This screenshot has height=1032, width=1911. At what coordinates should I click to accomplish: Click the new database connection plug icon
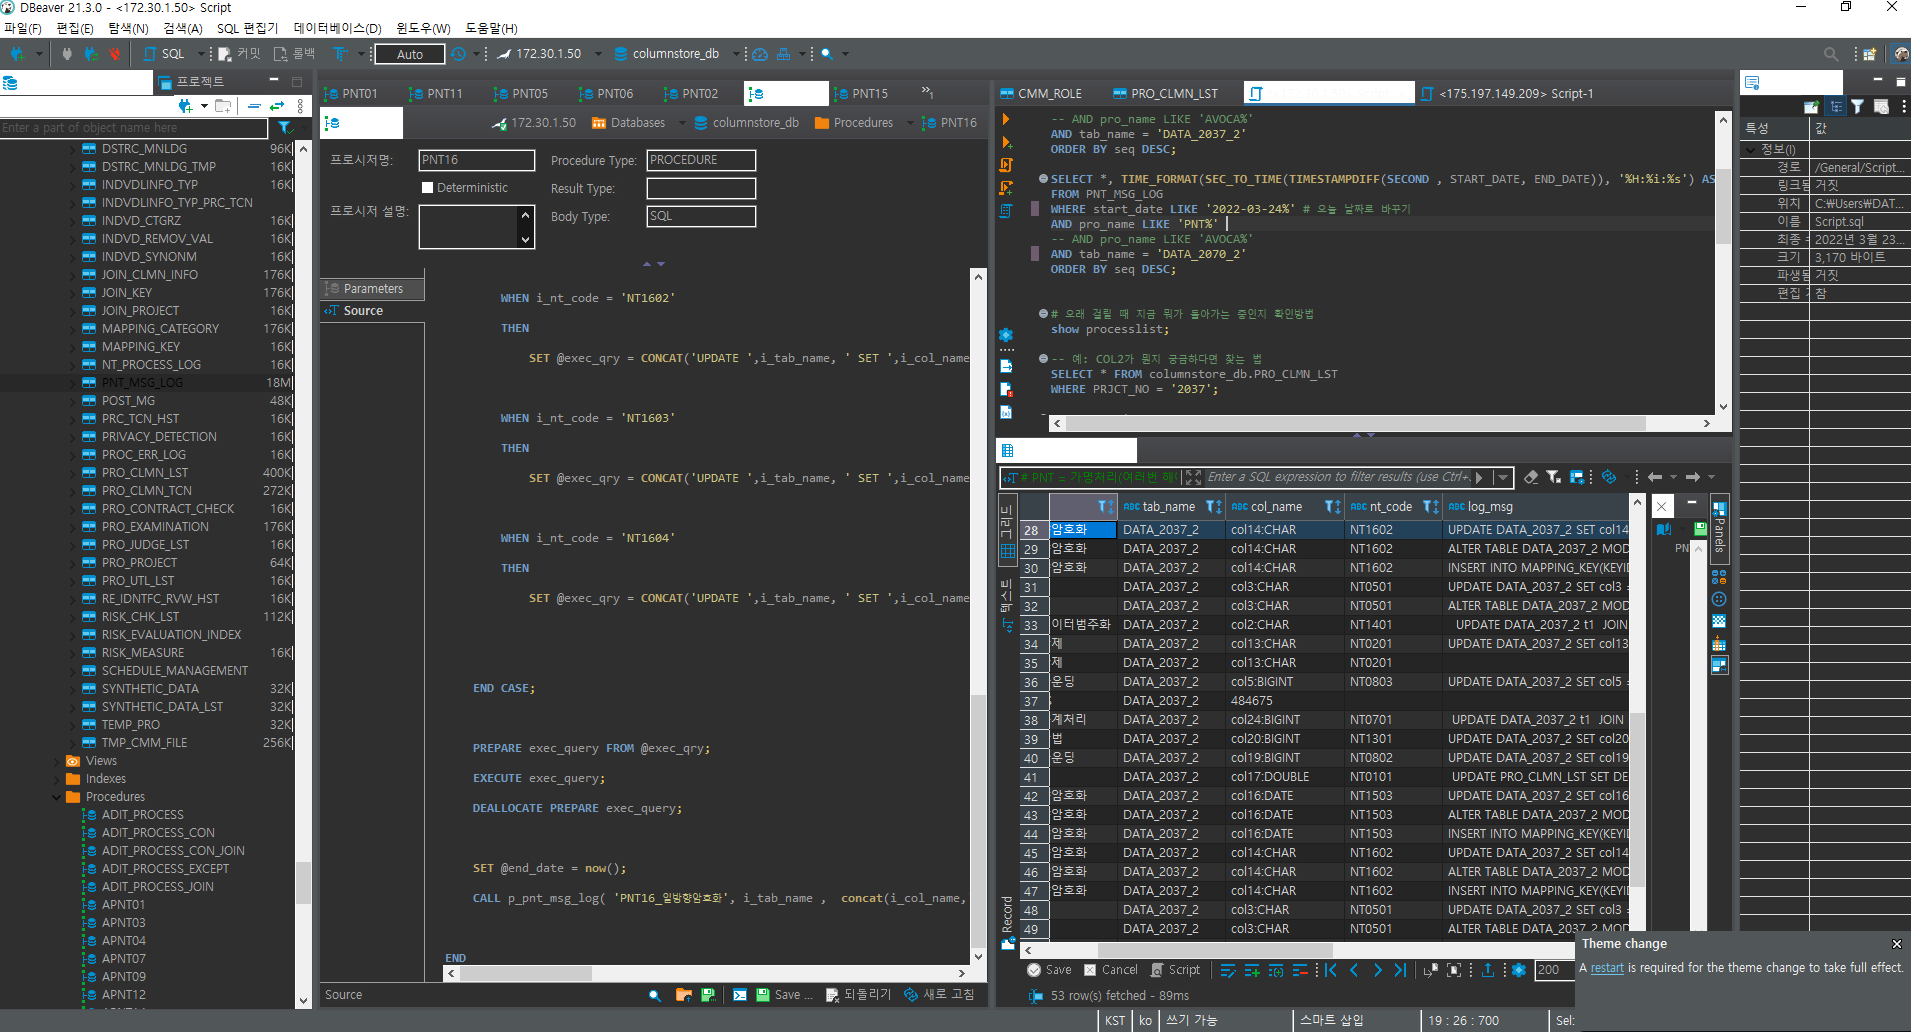point(17,54)
